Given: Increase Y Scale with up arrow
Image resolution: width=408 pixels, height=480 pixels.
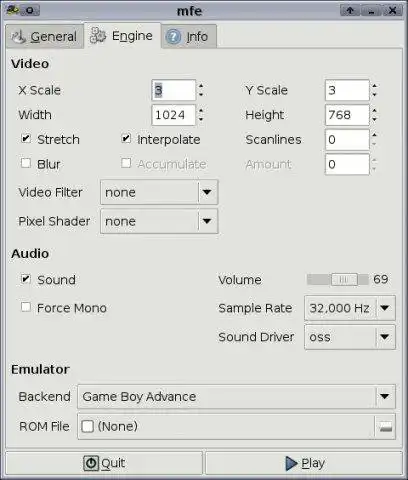Looking at the screenshot, I should pos(375,86).
